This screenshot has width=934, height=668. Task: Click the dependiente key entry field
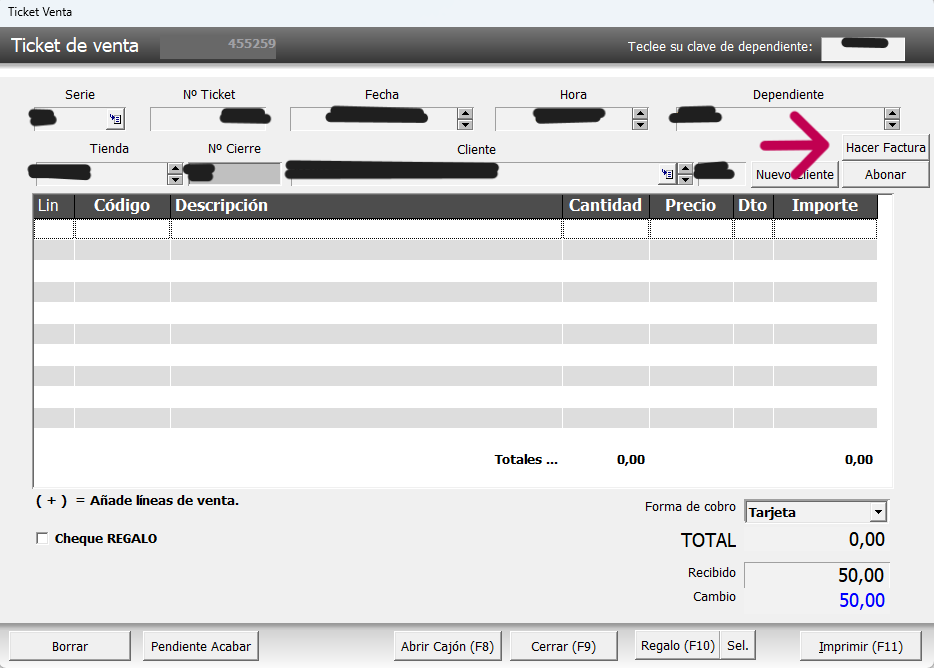(862, 47)
